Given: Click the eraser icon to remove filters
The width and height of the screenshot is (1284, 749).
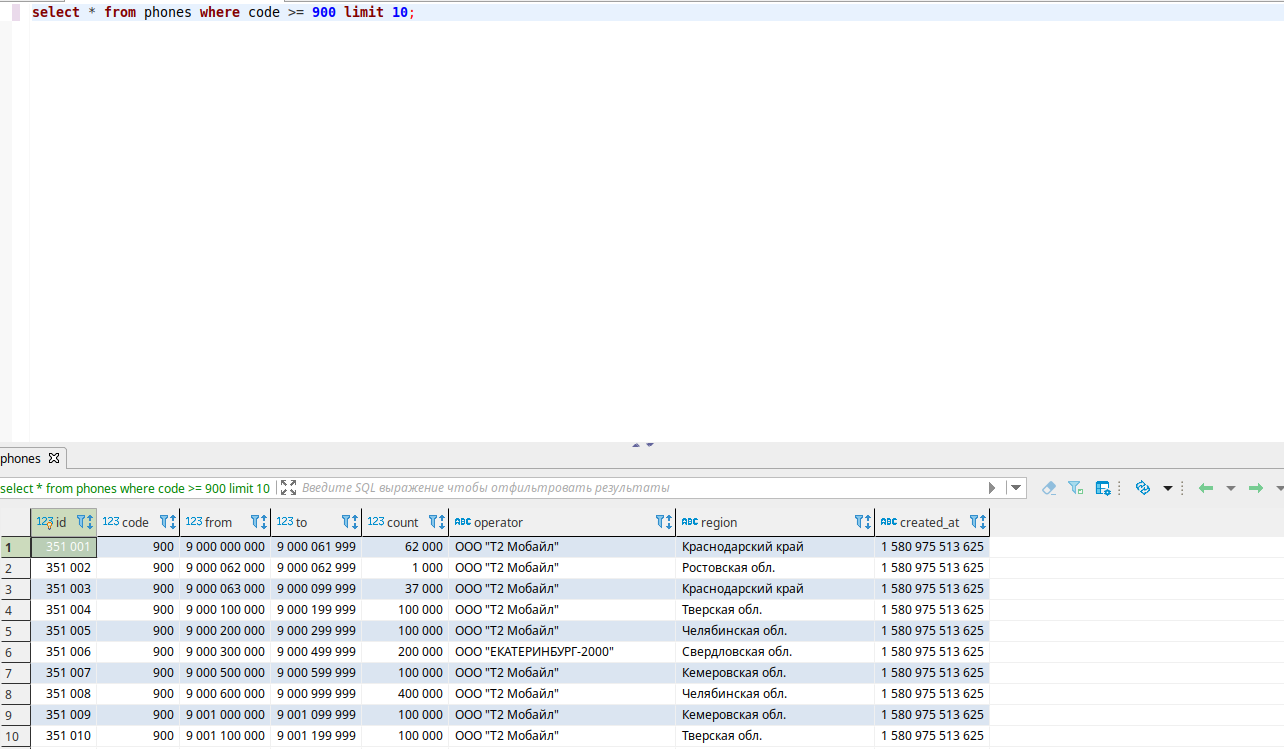Looking at the screenshot, I should tap(1049, 488).
